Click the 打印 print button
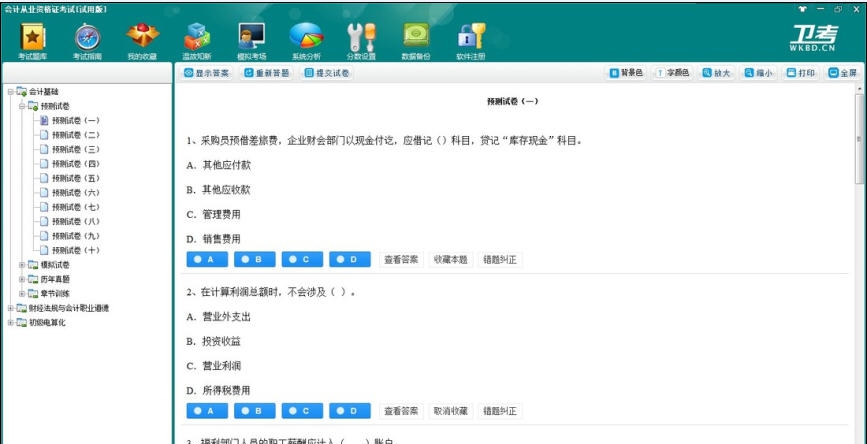 pyautogui.click(x=801, y=73)
